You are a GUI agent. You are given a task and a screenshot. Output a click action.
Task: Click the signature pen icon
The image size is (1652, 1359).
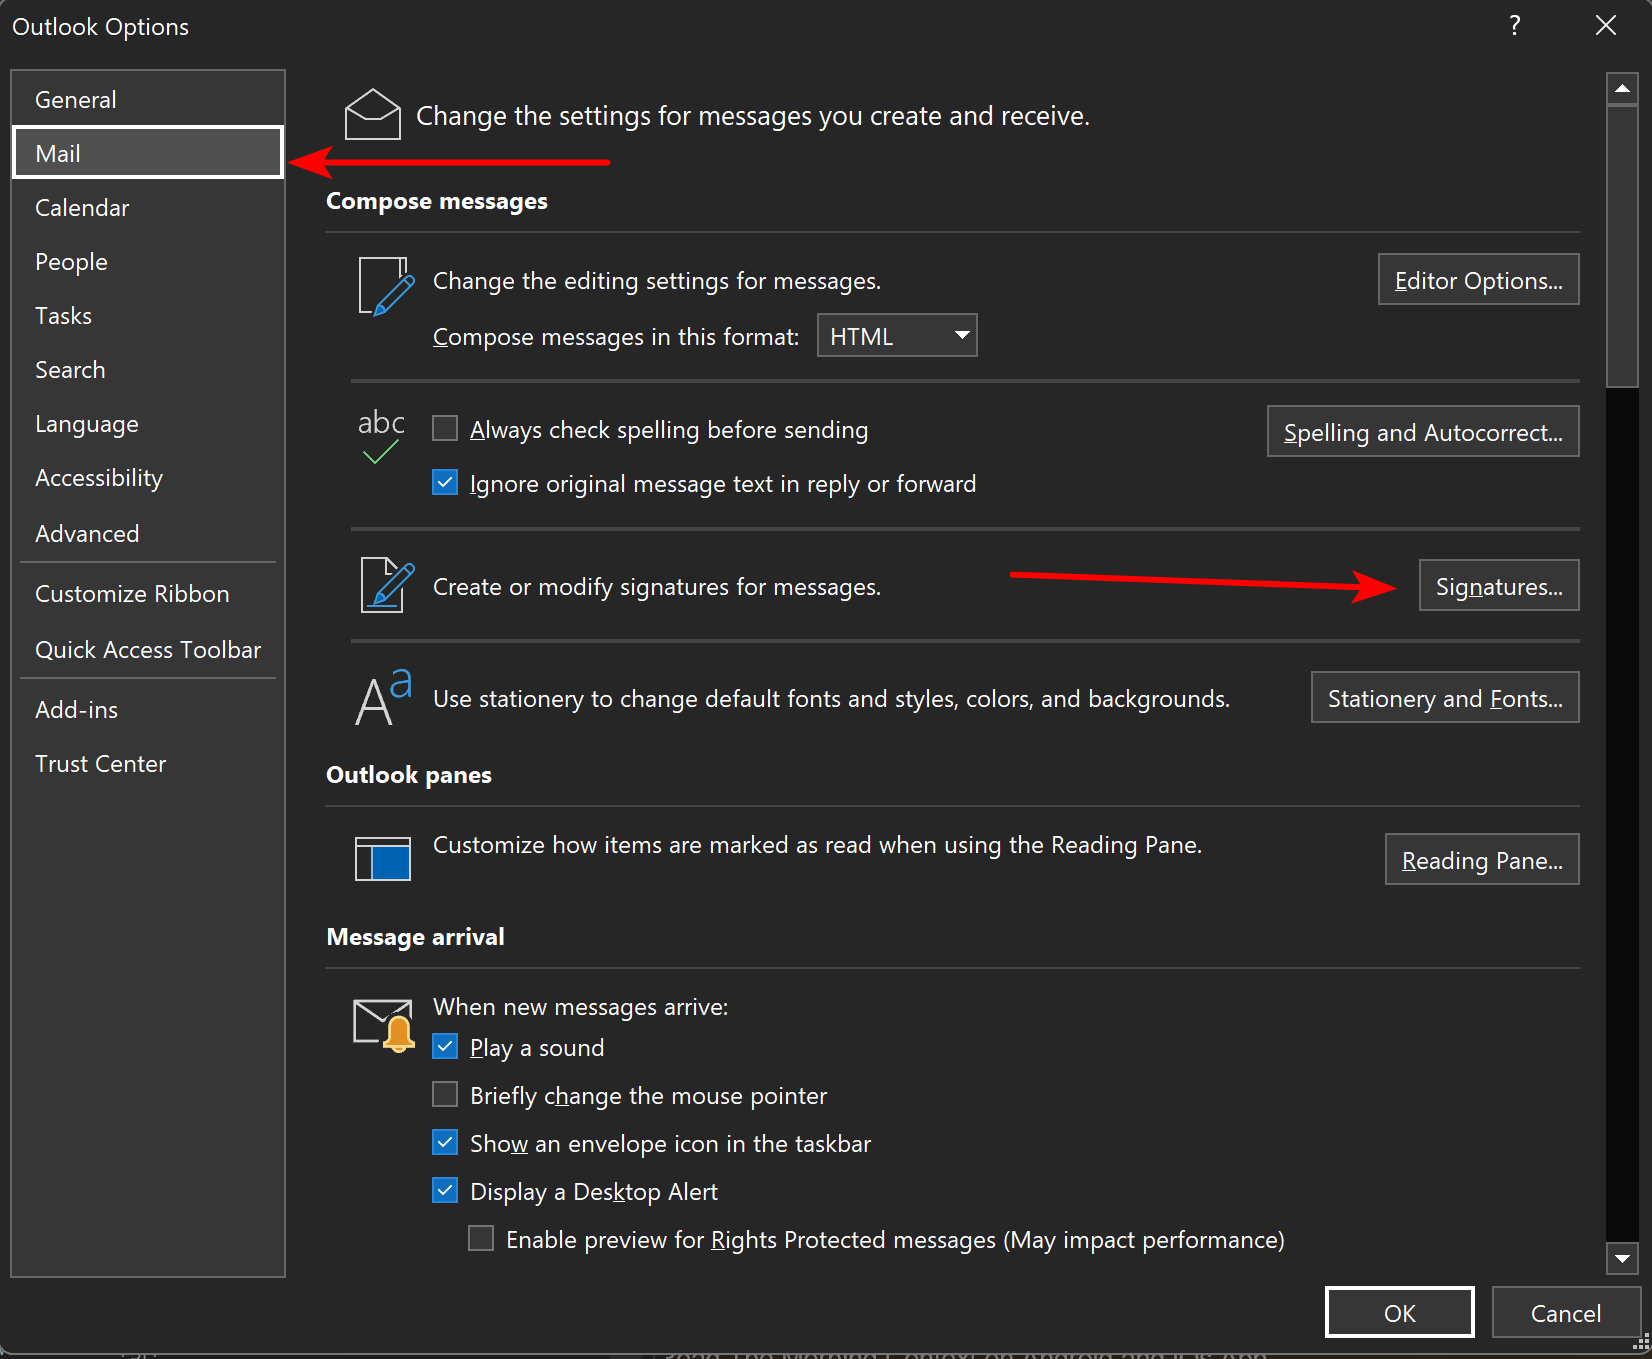387,585
